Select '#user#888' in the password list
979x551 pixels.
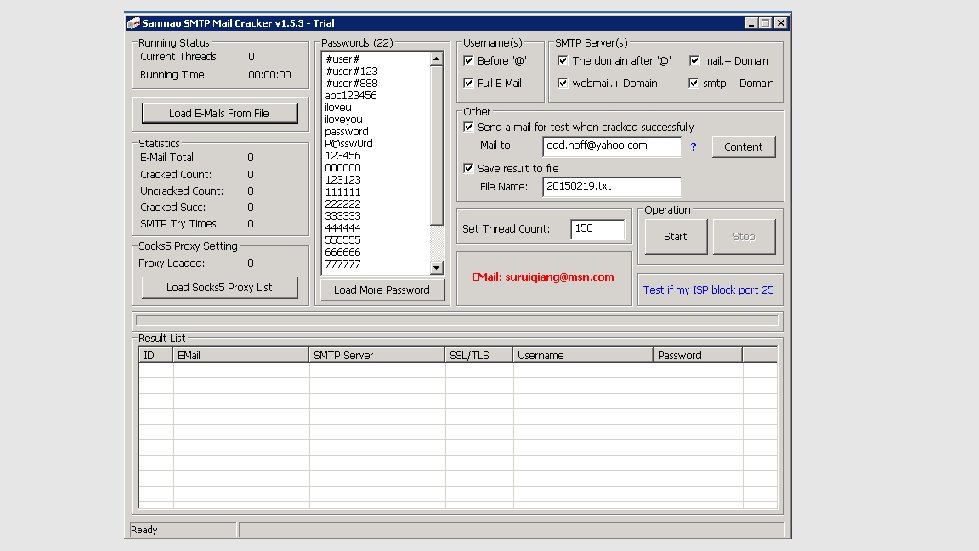click(351, 83)
